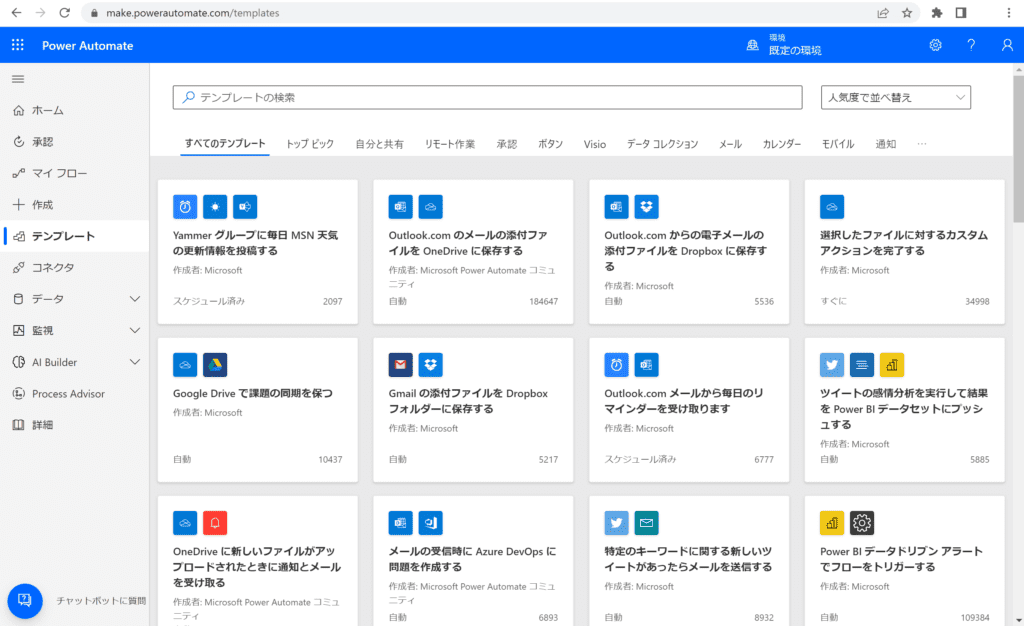Viewport: 1024px width, 626px height.
Task: Click the settings gear in header
Action: point(935,45)
